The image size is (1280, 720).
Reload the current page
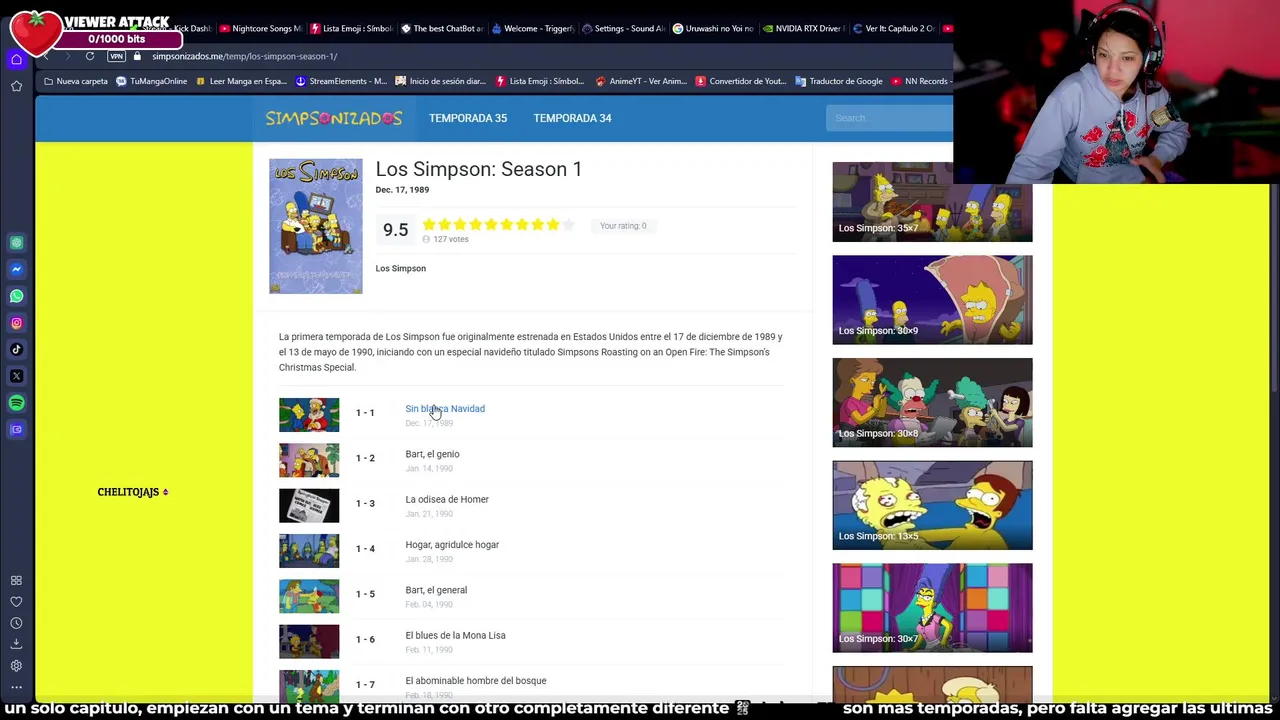coord(90,56)
